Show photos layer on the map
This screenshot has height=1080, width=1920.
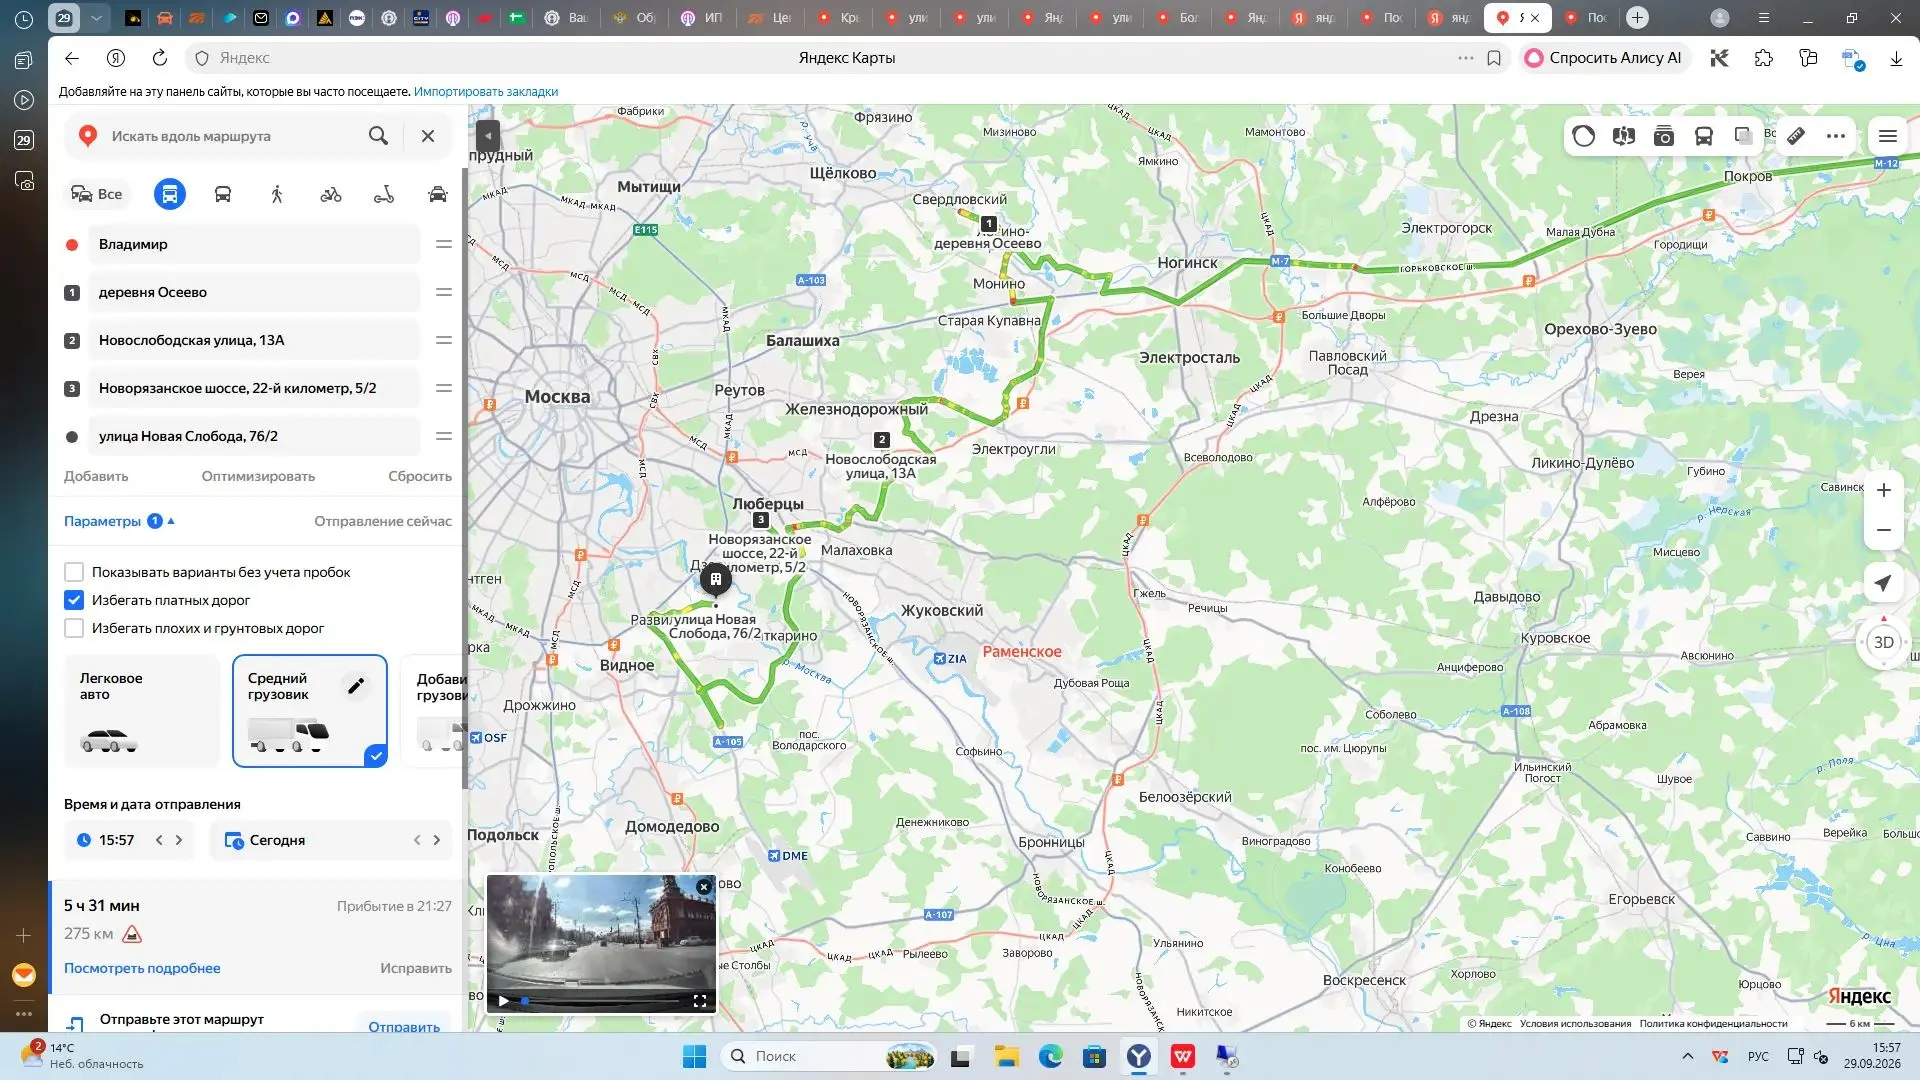[1664, 136]
